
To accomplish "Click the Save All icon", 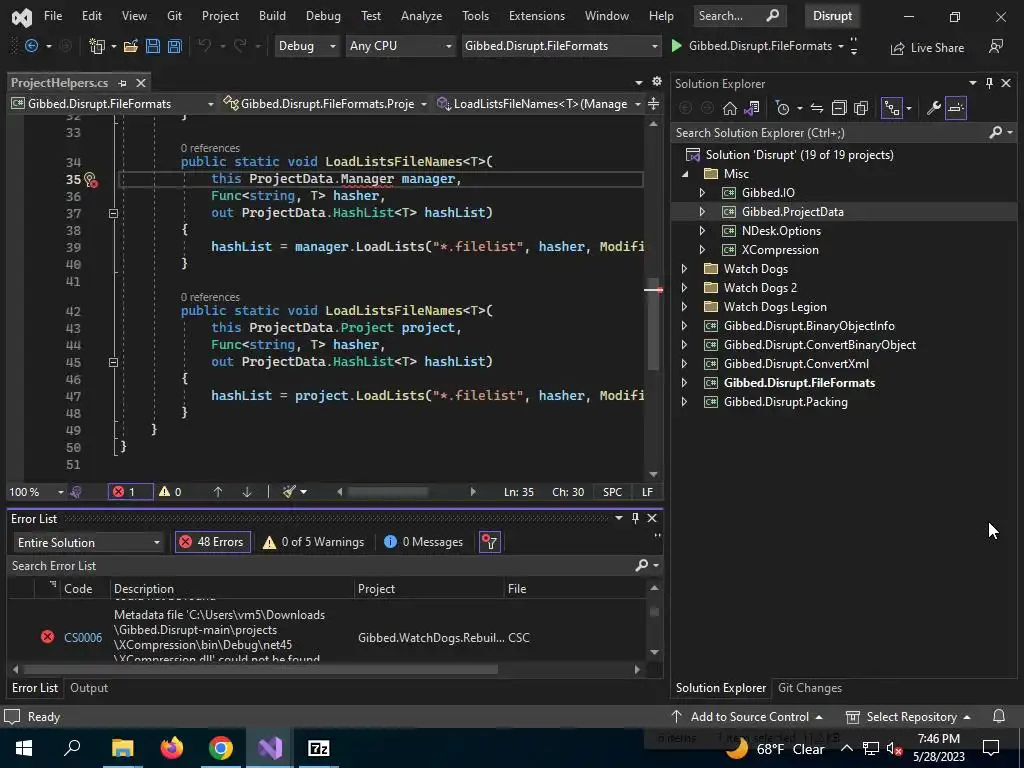I will (x=174, y=46).
